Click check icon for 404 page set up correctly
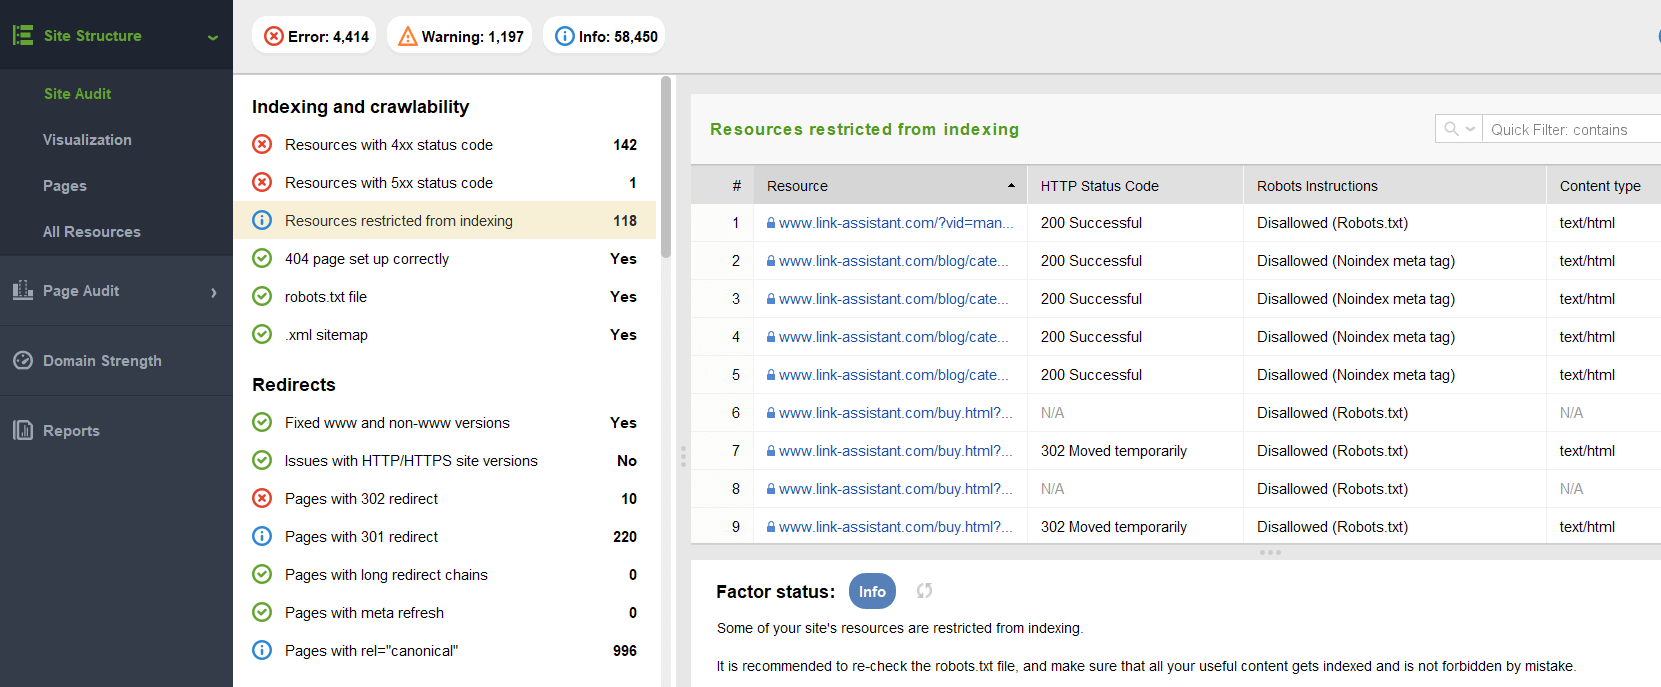 [x=262, y=258]
